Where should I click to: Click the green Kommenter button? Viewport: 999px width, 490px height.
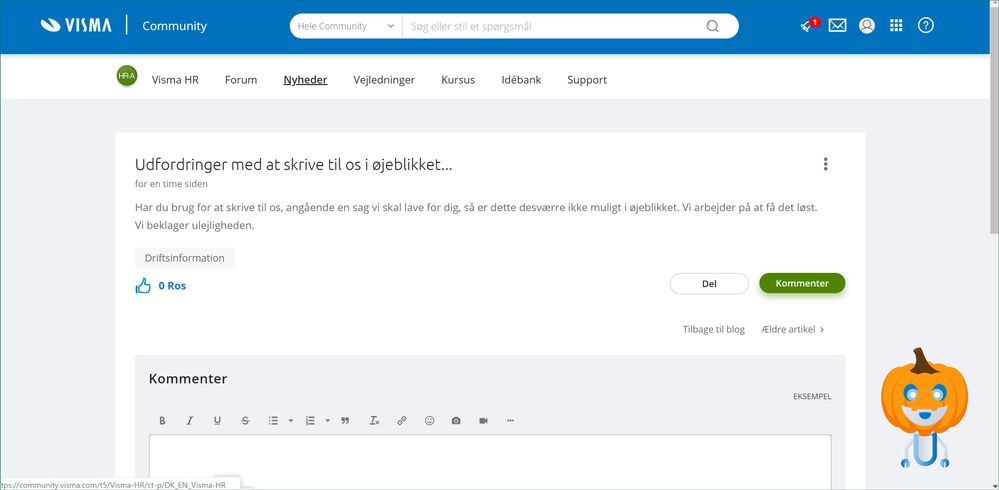802,284
